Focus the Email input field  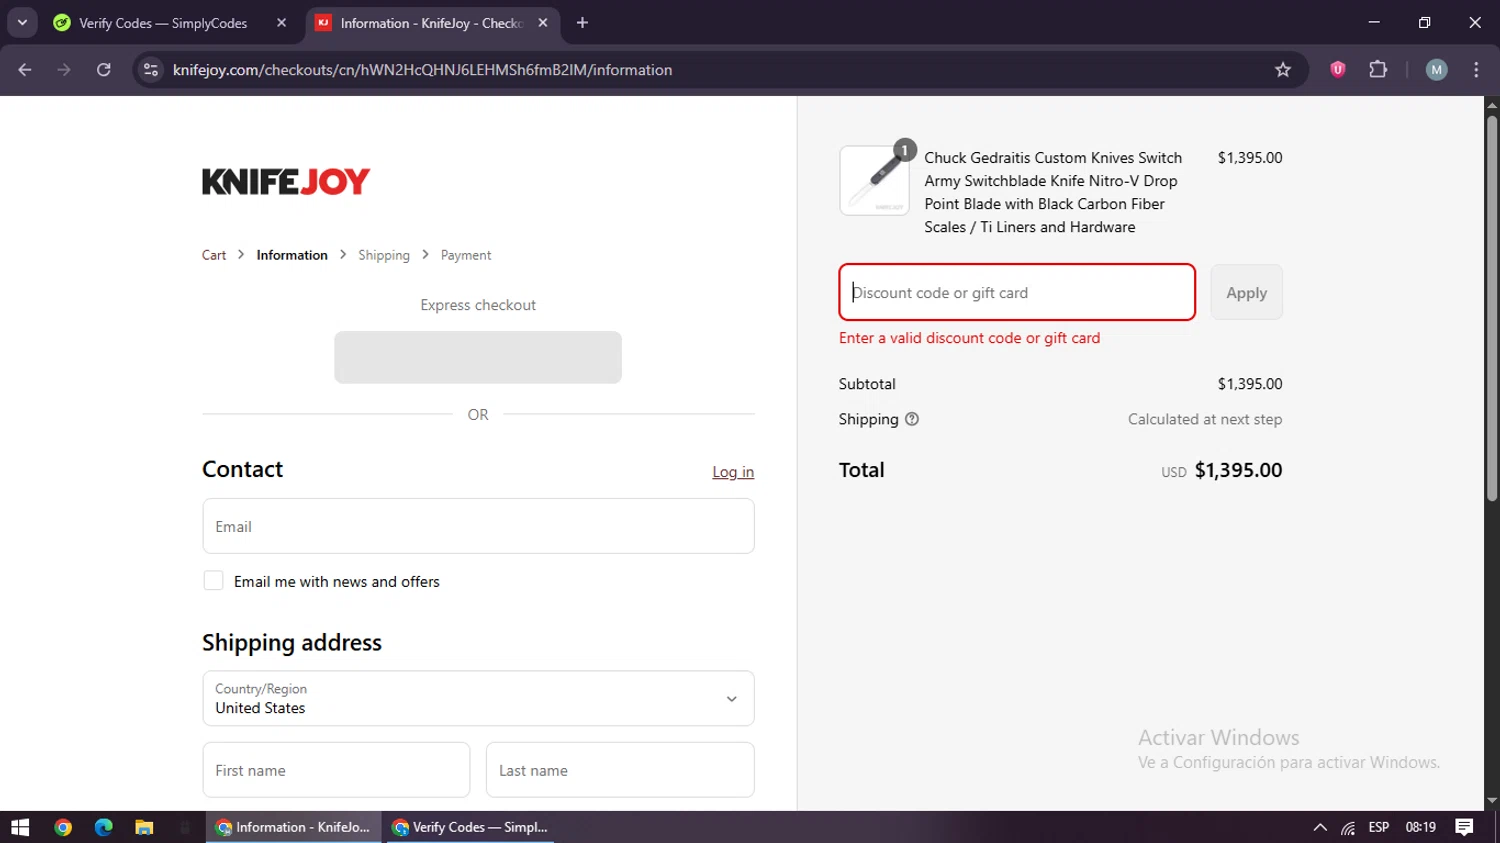point(478,526)
